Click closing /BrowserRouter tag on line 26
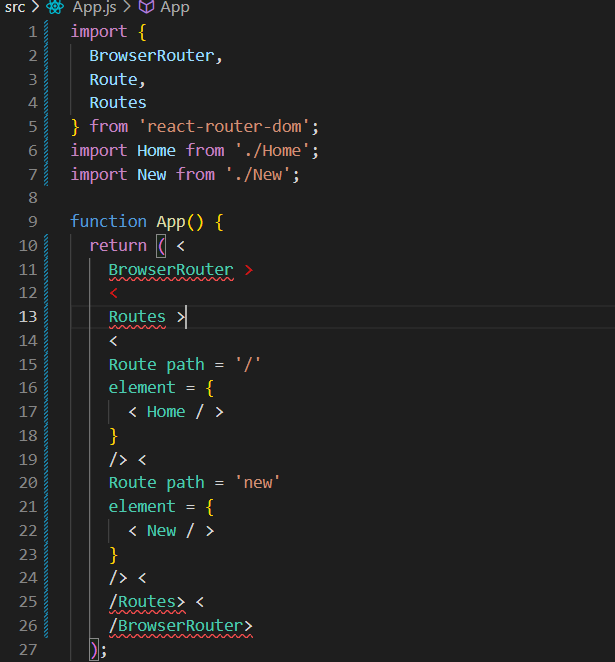 [181, 626]
